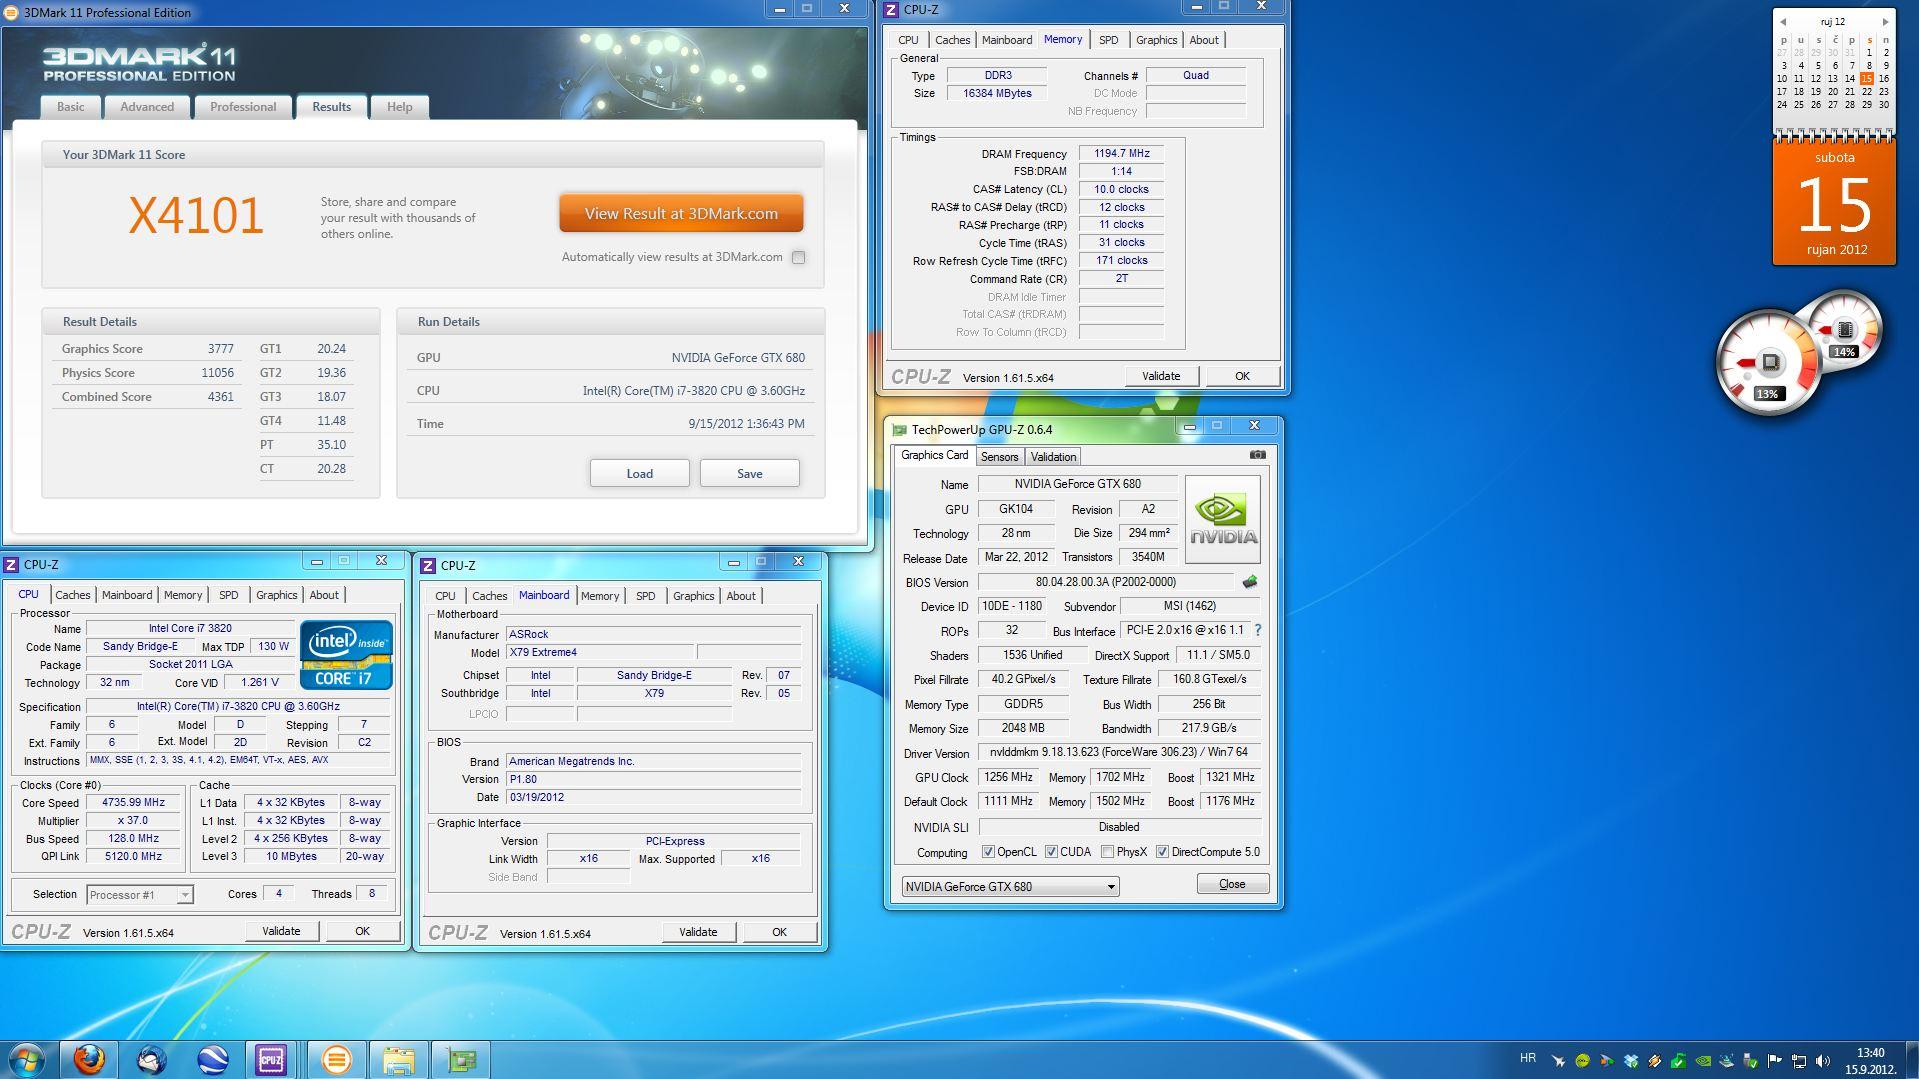
Task: Toggle the PhysX checkbox in GPU-Z
Action: [x=1107, y=852]
